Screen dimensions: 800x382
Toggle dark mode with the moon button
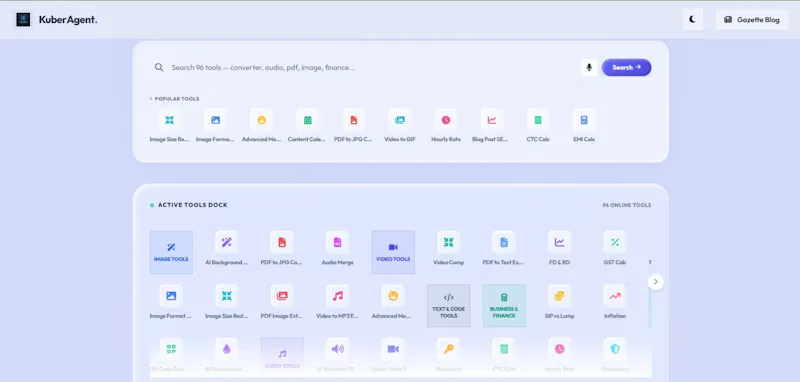692,19
